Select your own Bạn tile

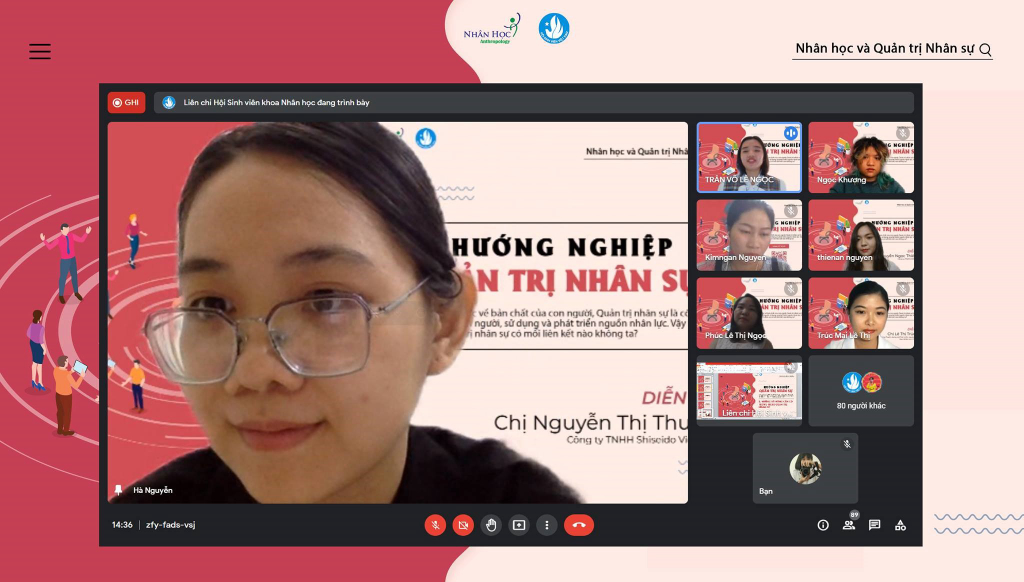tap(805, 468)
